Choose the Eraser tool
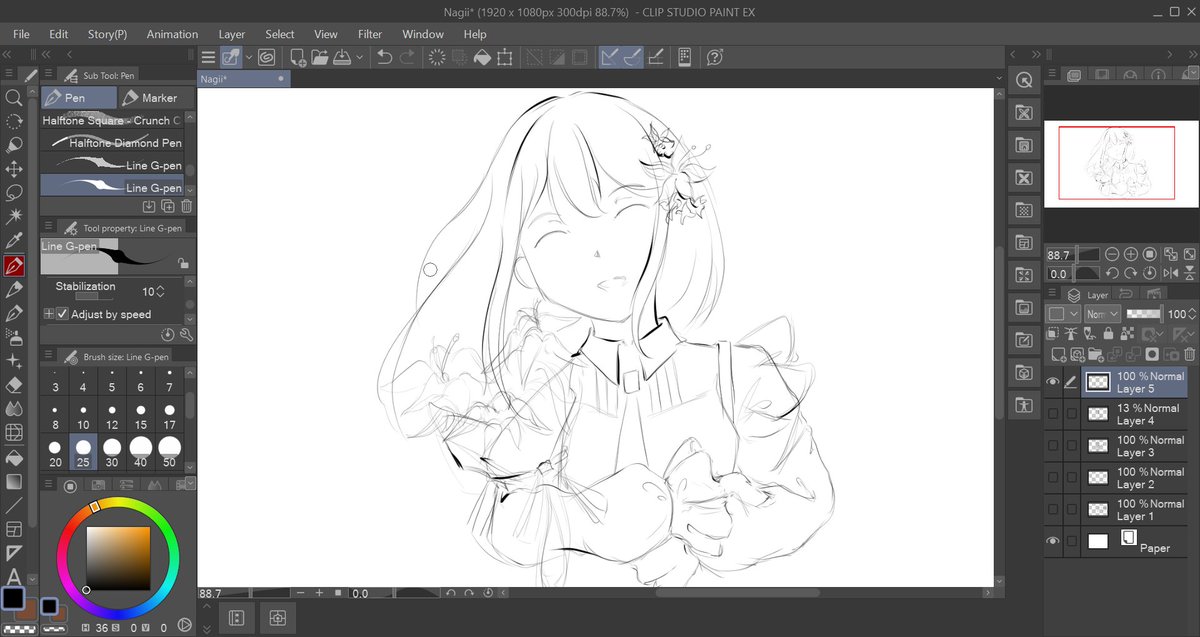This screenshot has height=637, width=1200. [x=14, y=385]
